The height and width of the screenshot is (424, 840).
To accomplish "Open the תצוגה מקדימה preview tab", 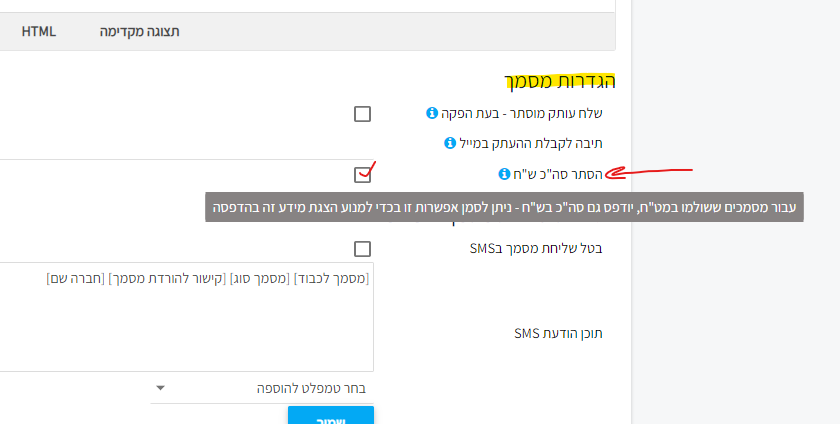I will pyautogui.click(x=139, y=32).
